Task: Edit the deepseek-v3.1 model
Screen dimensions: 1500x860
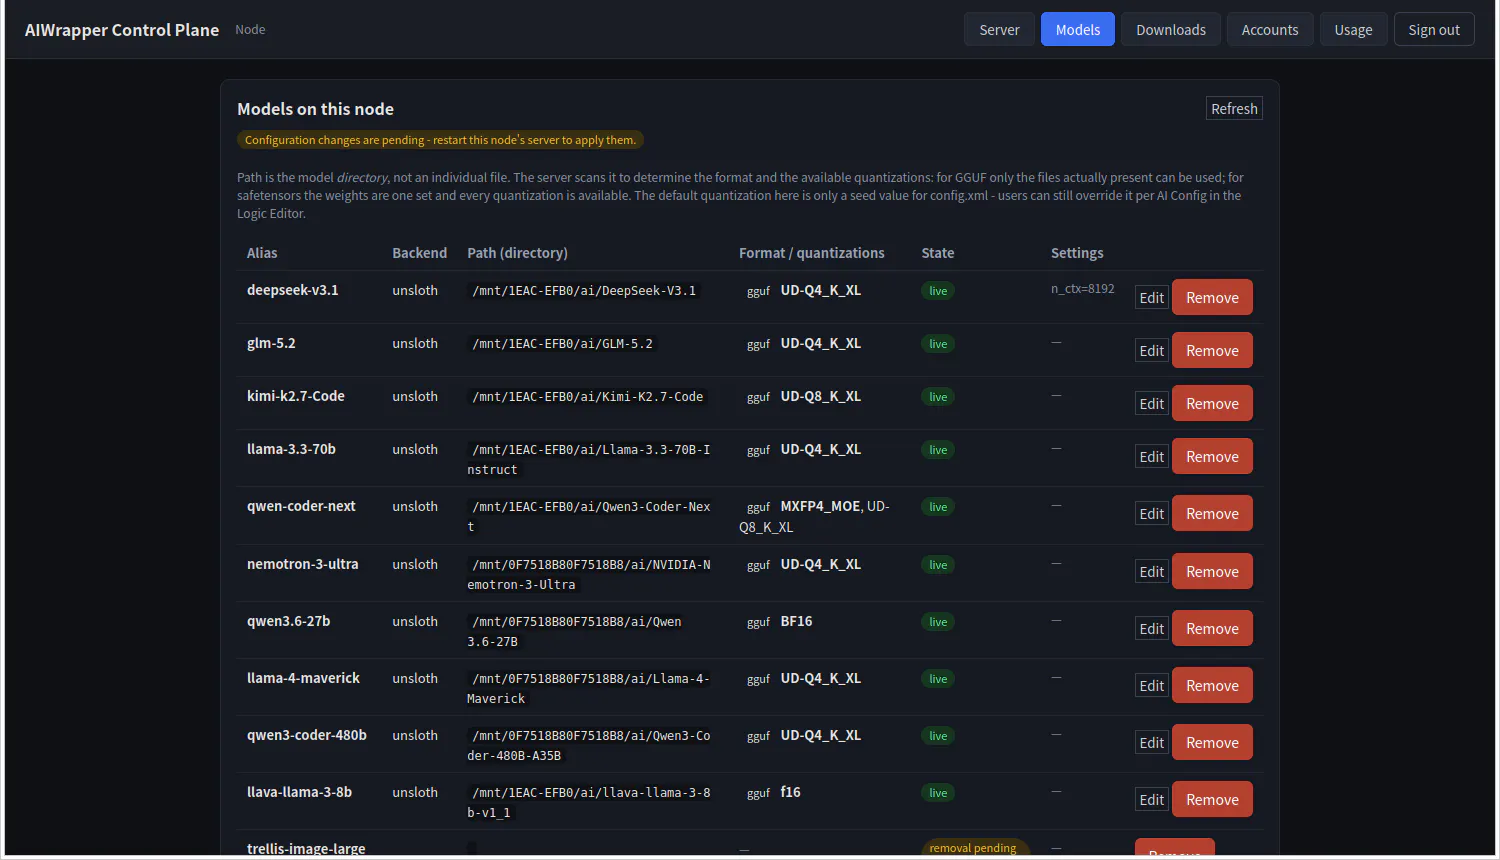Action: coord(1152,298)
